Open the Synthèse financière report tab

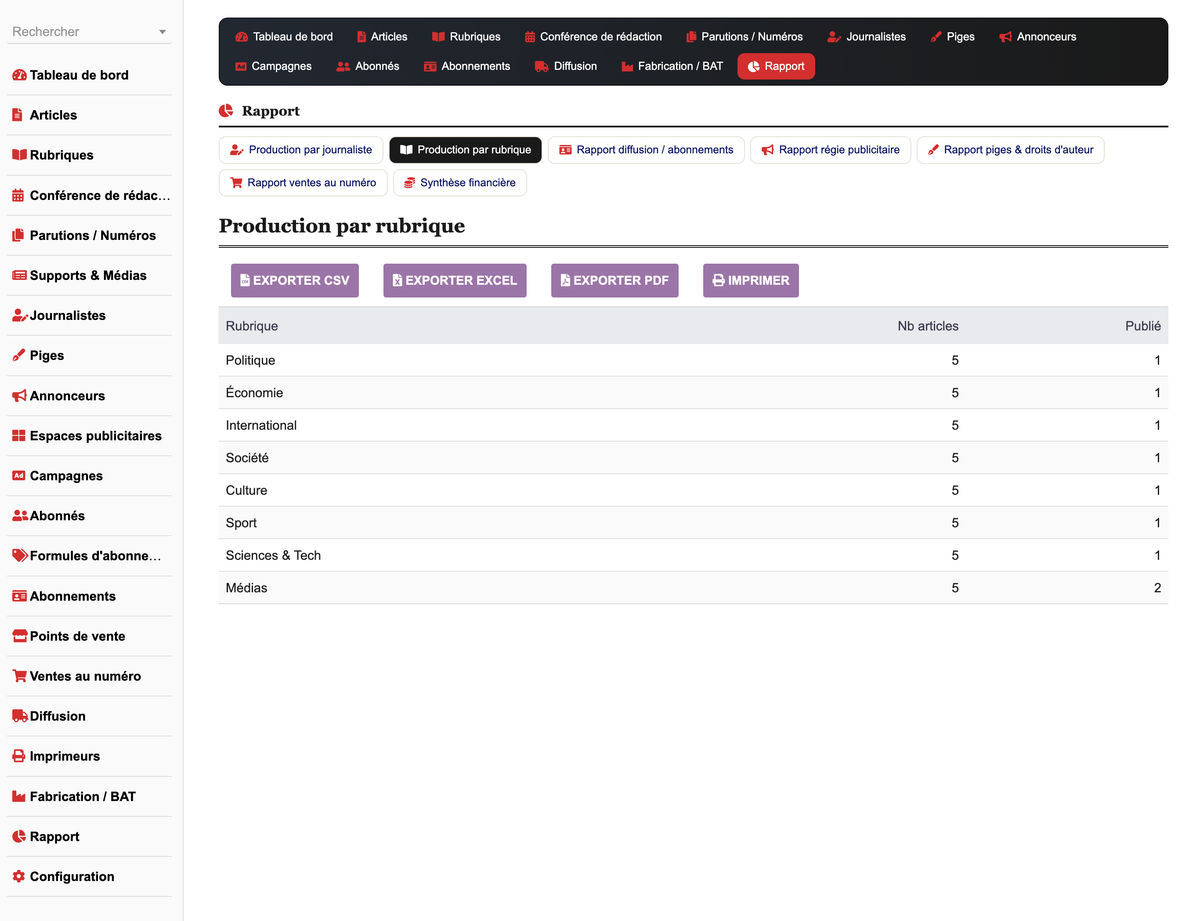[460, 183]
